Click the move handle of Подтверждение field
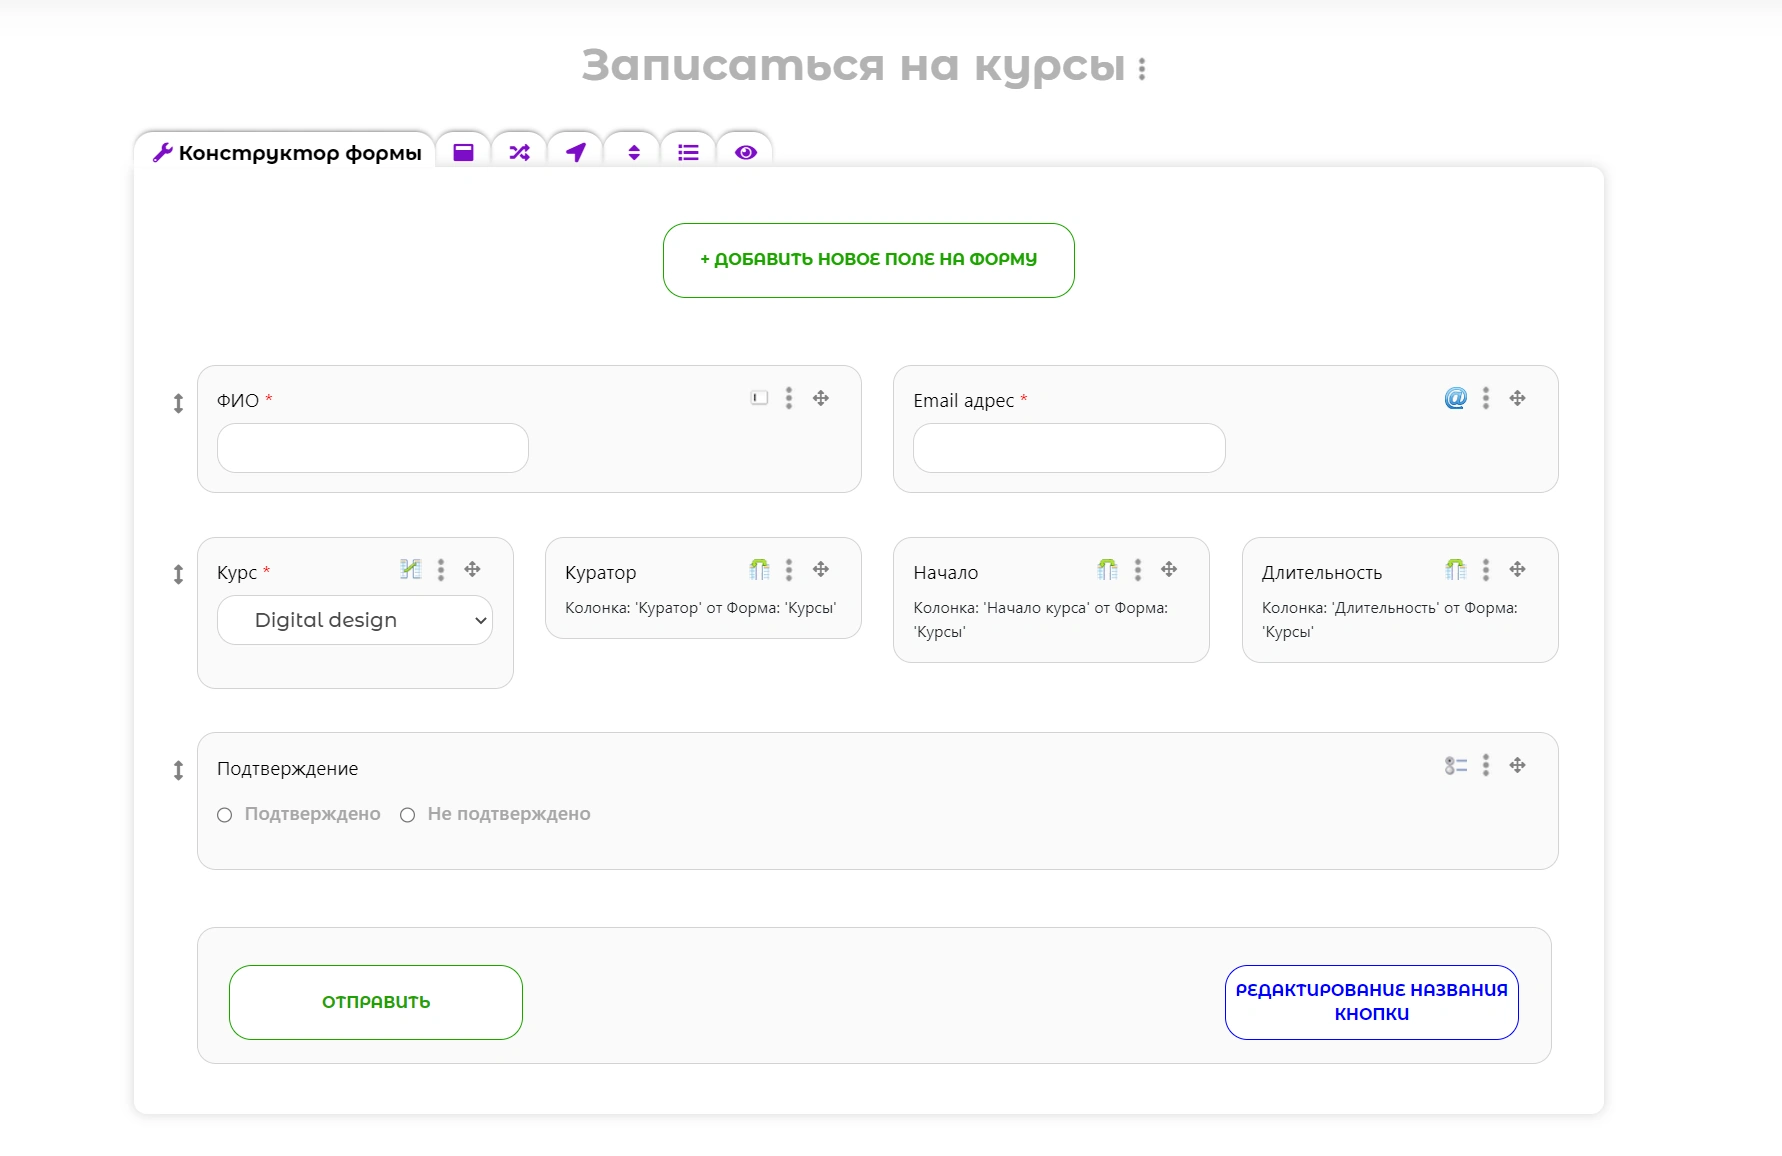The width and height of the screenshot is (1782, 1156). point(1517,765)
